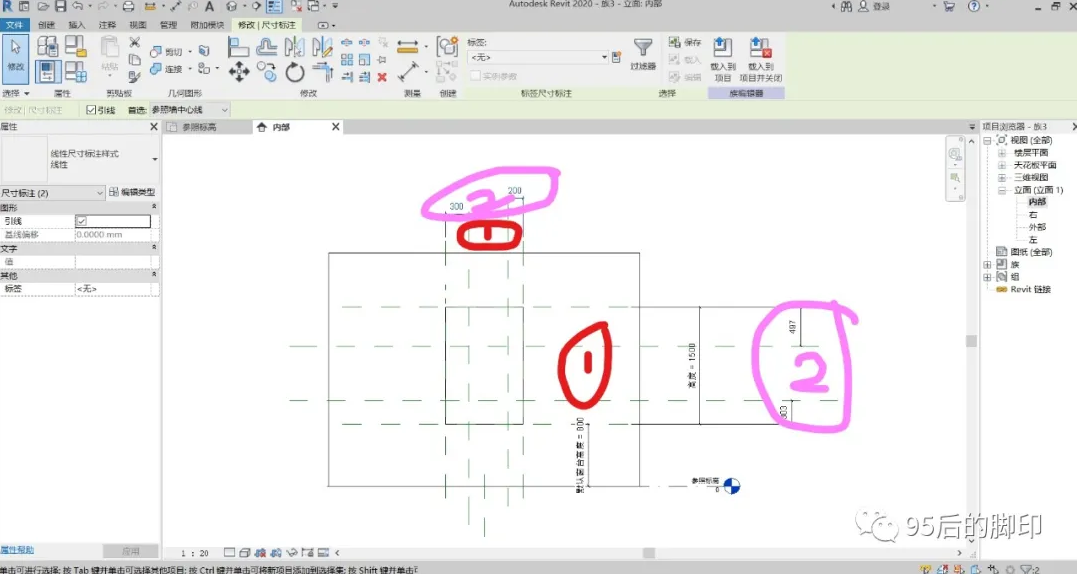Expand the 选择 panel dropdown arrow
Screen dimensions: 1077x574
coord(27,93)
